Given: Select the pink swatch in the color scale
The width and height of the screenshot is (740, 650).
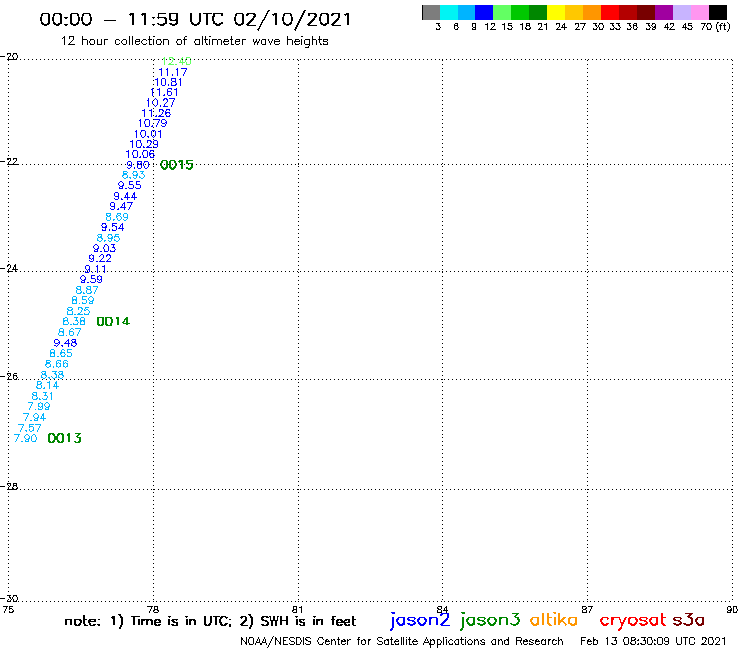Looking at the screenshot, I should 699,12.
